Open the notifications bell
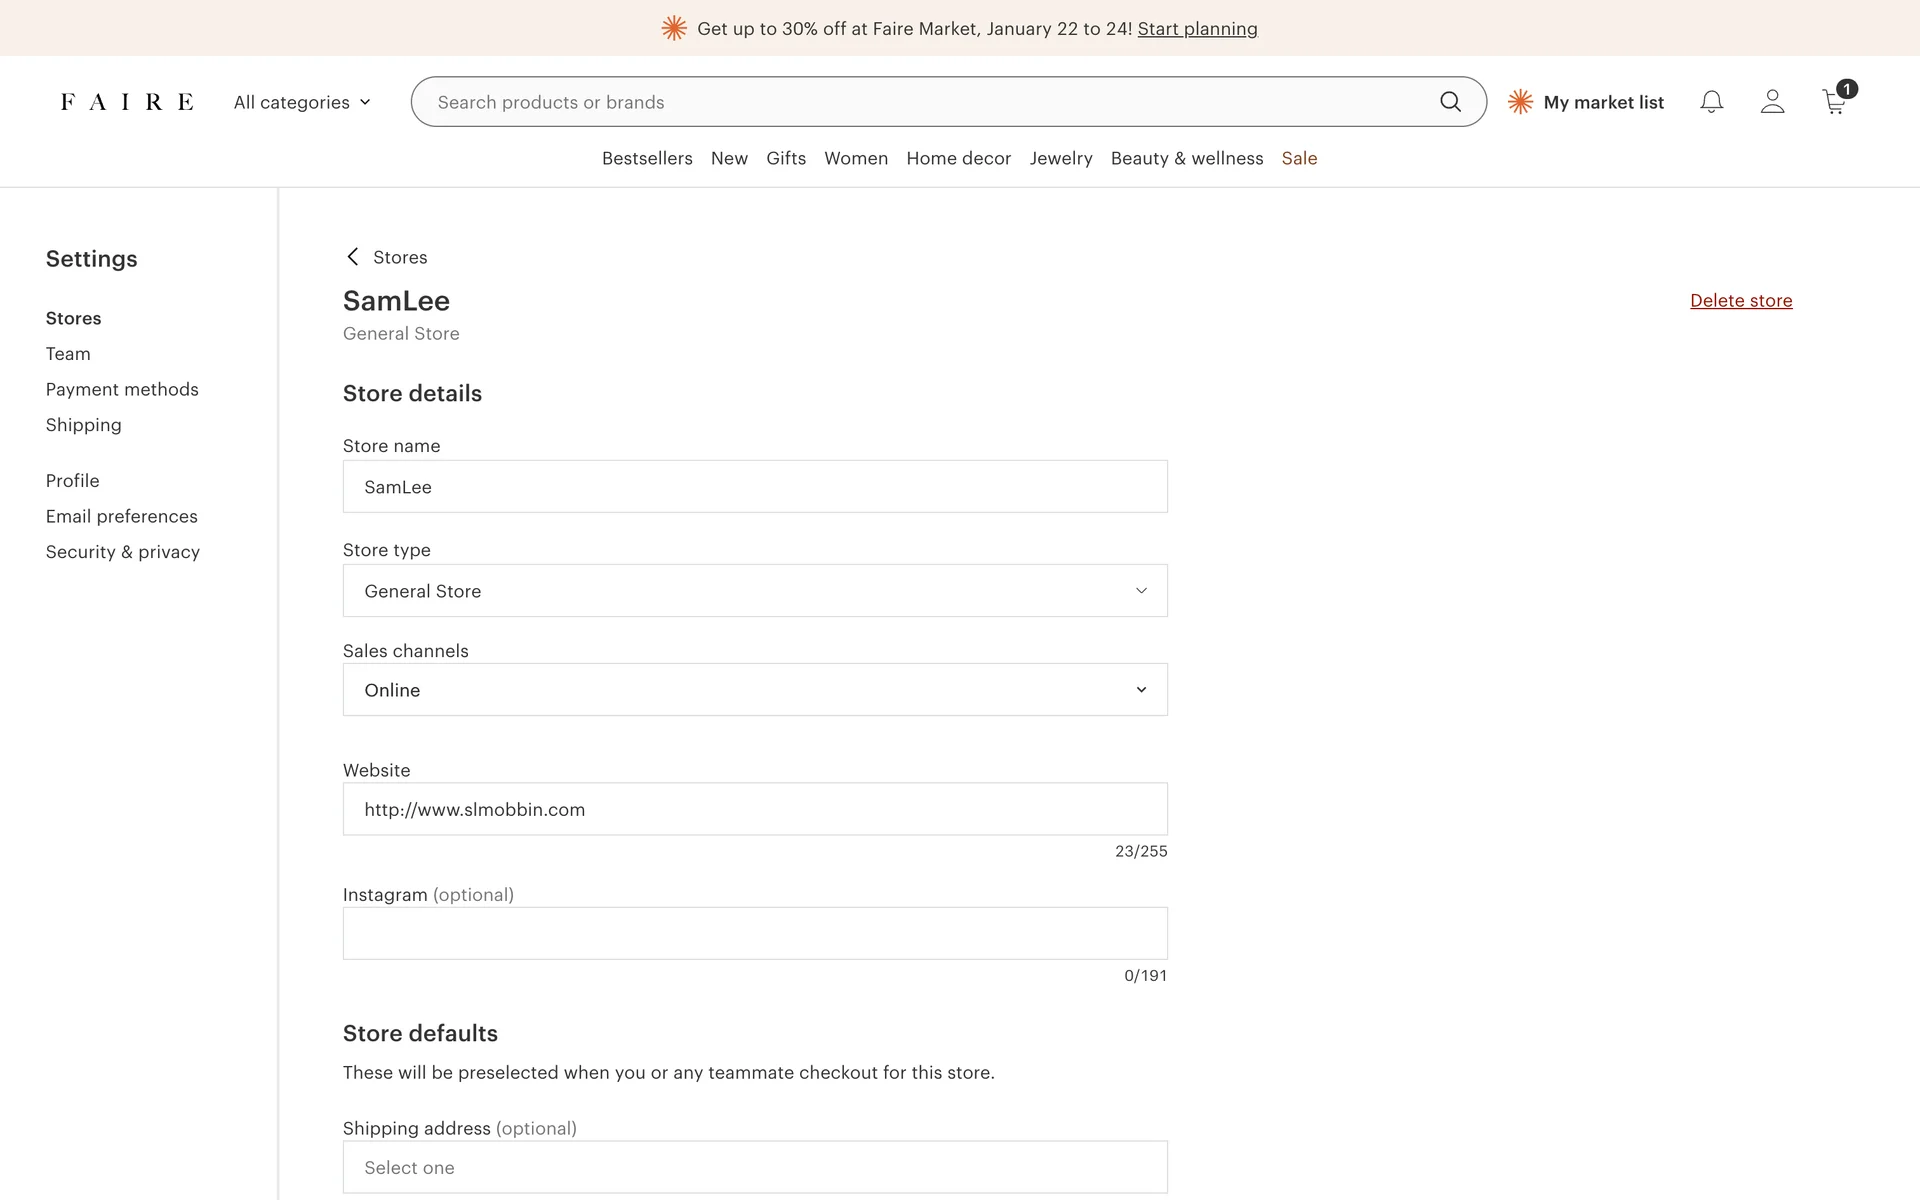Image resolution: width=1920 pixels, height=1200 pixels. (x=1711, y=102)
